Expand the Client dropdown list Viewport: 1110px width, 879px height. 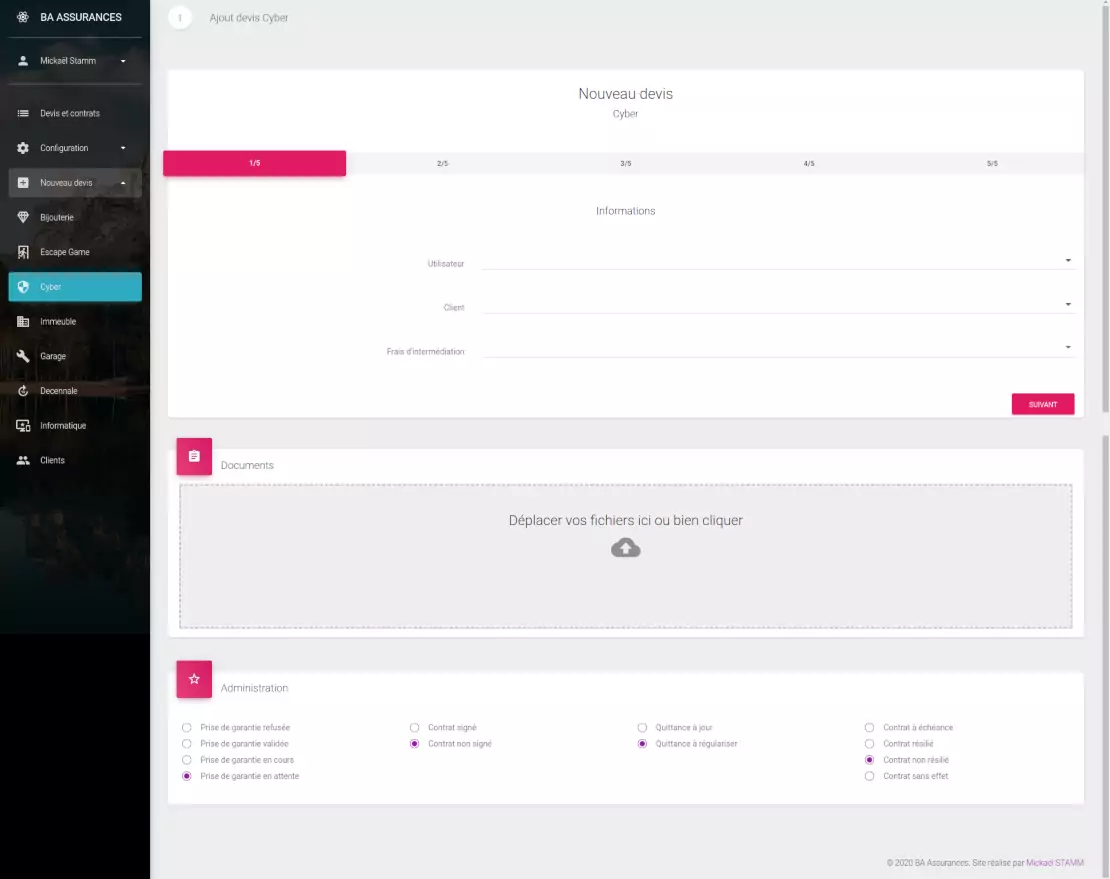tap(777, 305)
